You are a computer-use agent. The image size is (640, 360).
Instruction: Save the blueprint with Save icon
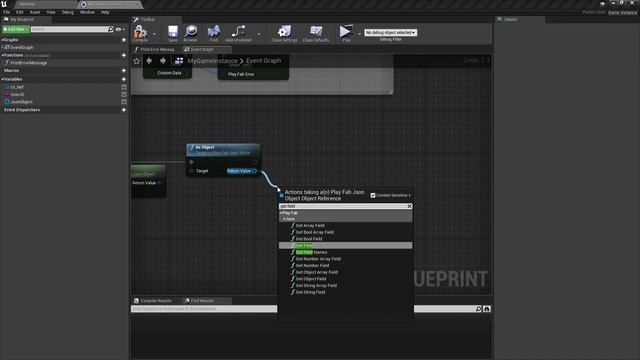[173, 33]
